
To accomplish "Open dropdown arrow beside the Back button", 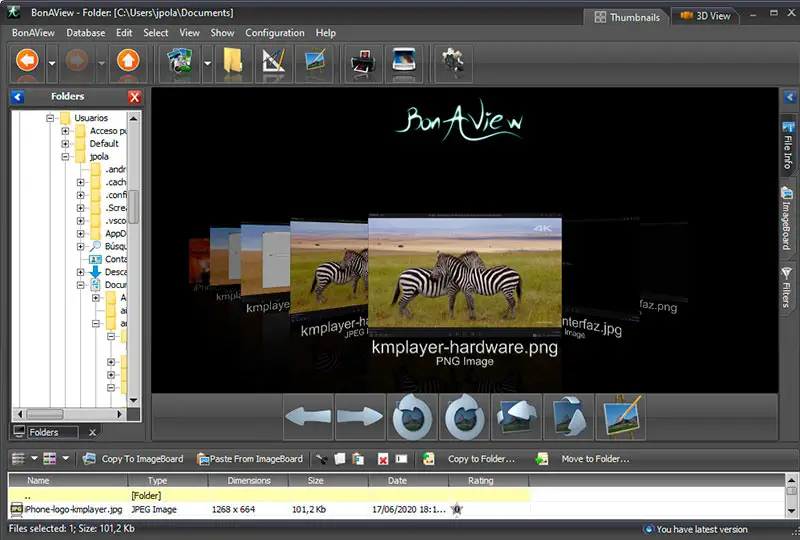I will (x=52, y=63).
